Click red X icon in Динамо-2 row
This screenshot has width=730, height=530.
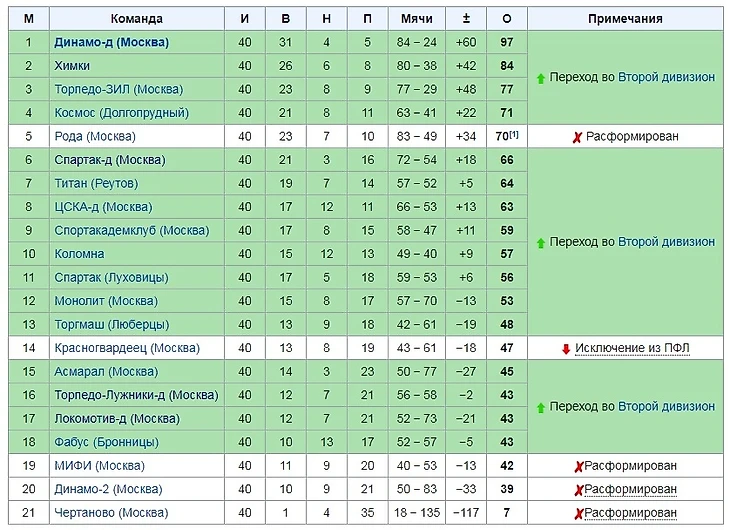578,490
